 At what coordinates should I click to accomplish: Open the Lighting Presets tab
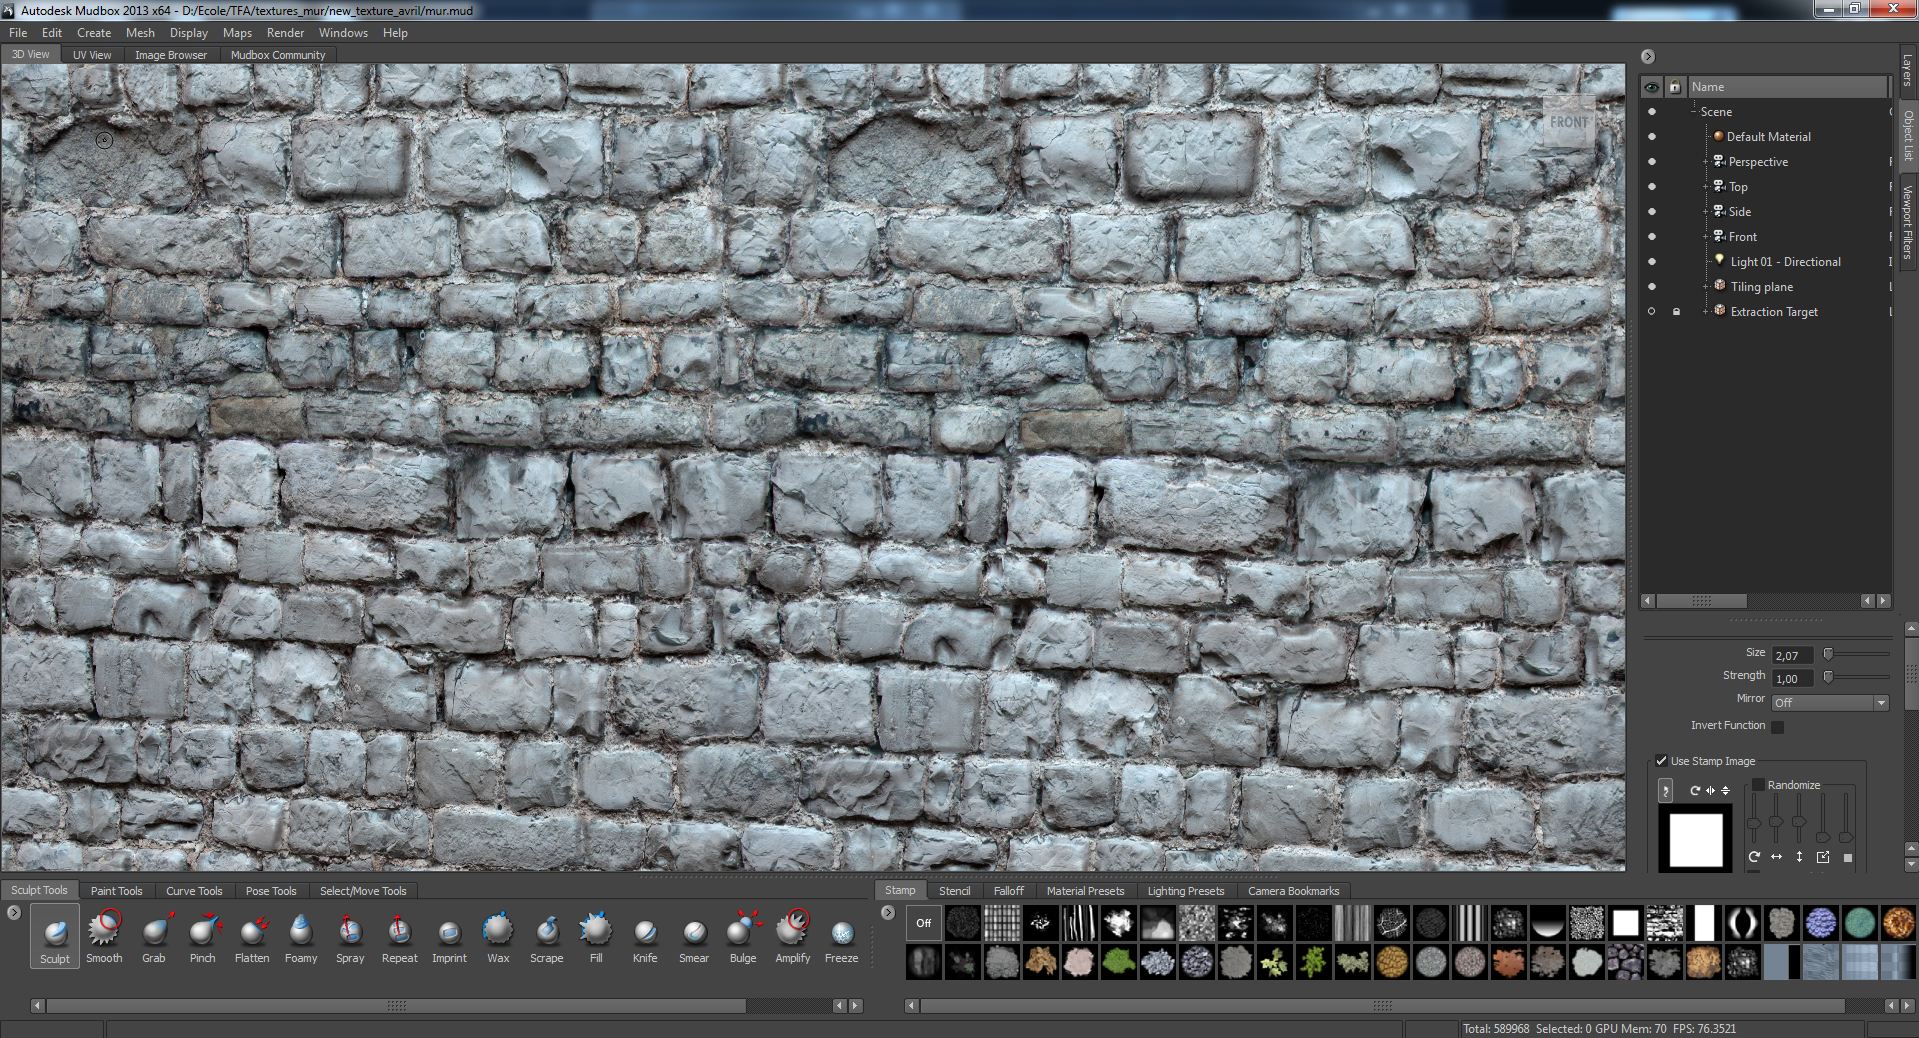tap(1185, 891)
